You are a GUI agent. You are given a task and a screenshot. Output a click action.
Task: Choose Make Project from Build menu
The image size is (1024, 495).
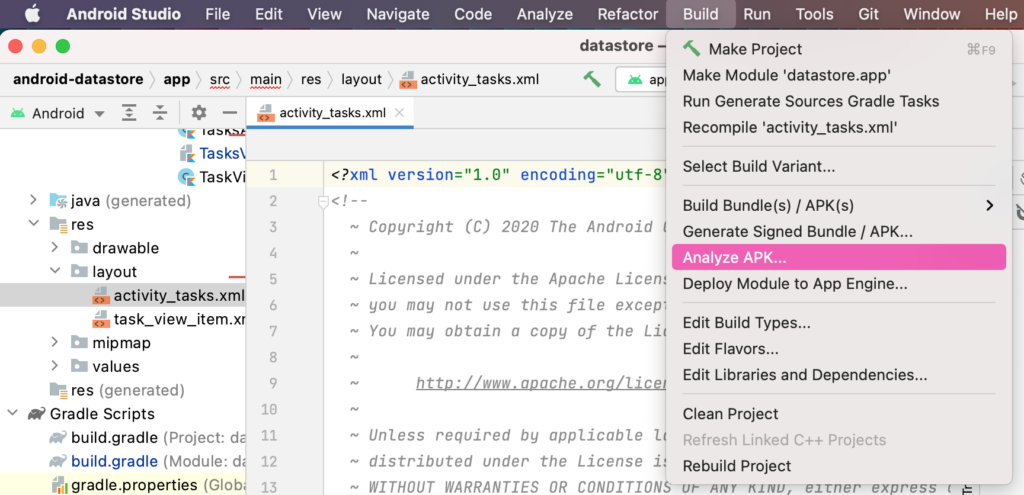pyautogui.click(x=839, y=49)
